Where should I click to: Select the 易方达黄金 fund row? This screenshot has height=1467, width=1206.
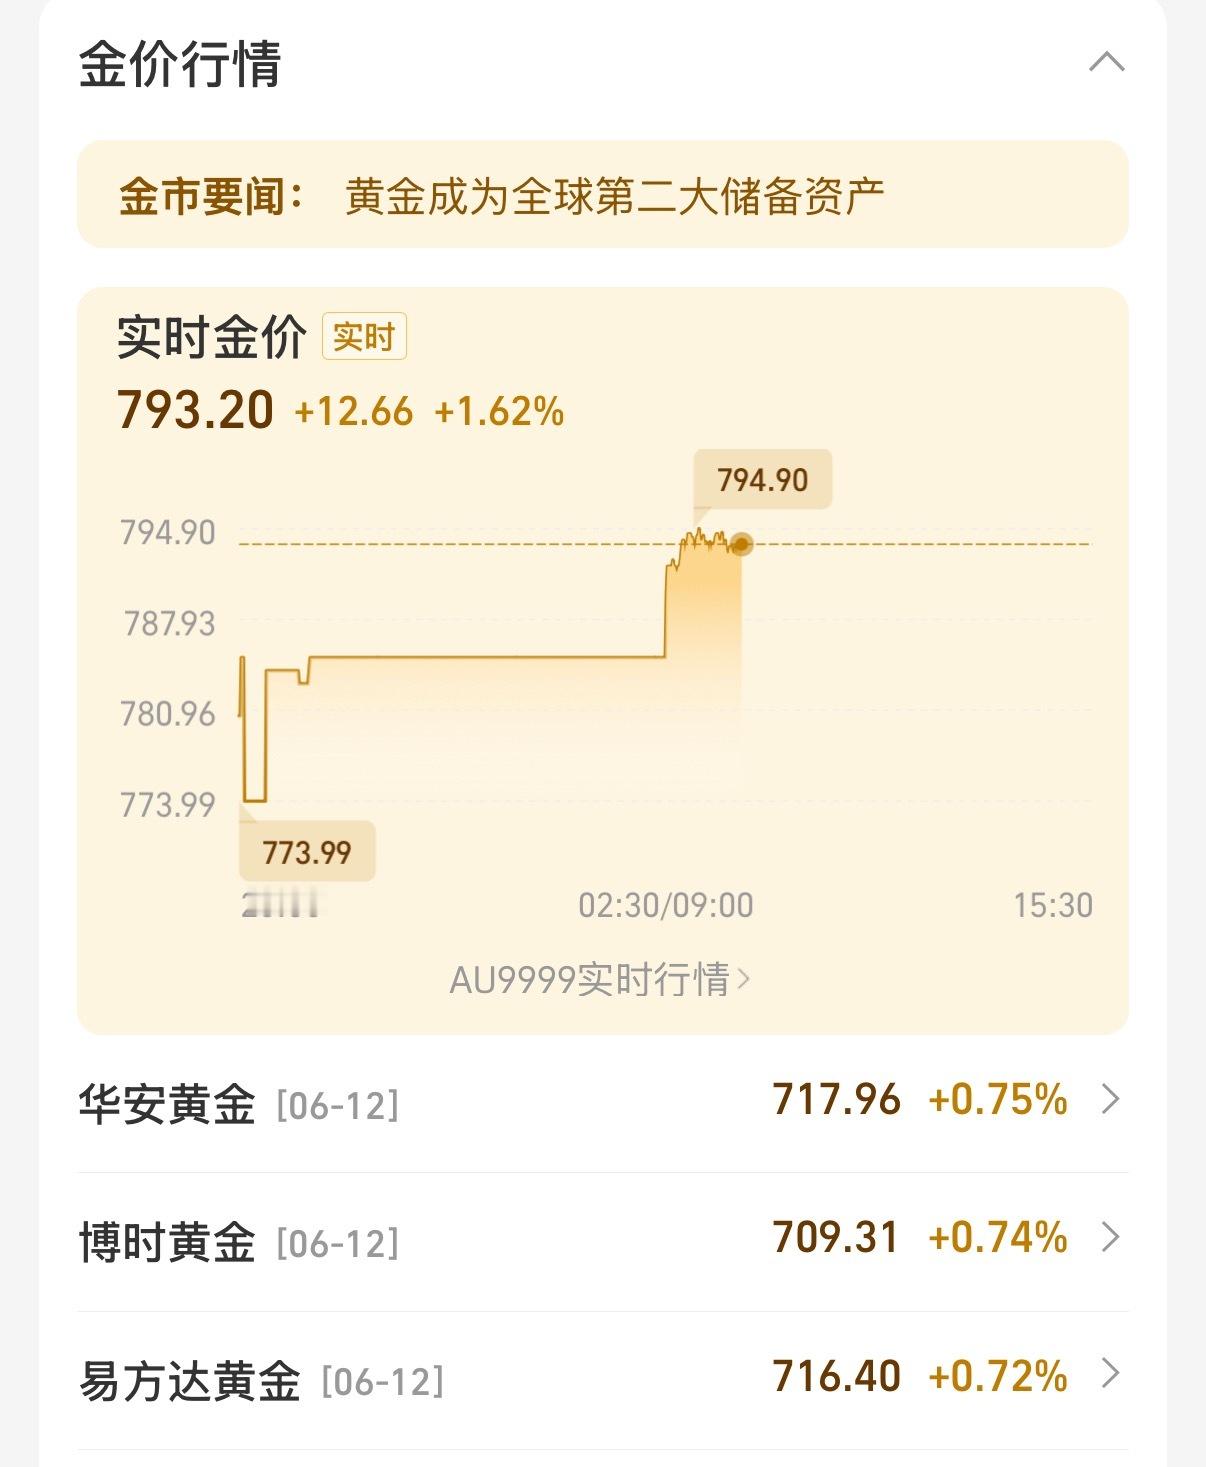point(603,1380)
